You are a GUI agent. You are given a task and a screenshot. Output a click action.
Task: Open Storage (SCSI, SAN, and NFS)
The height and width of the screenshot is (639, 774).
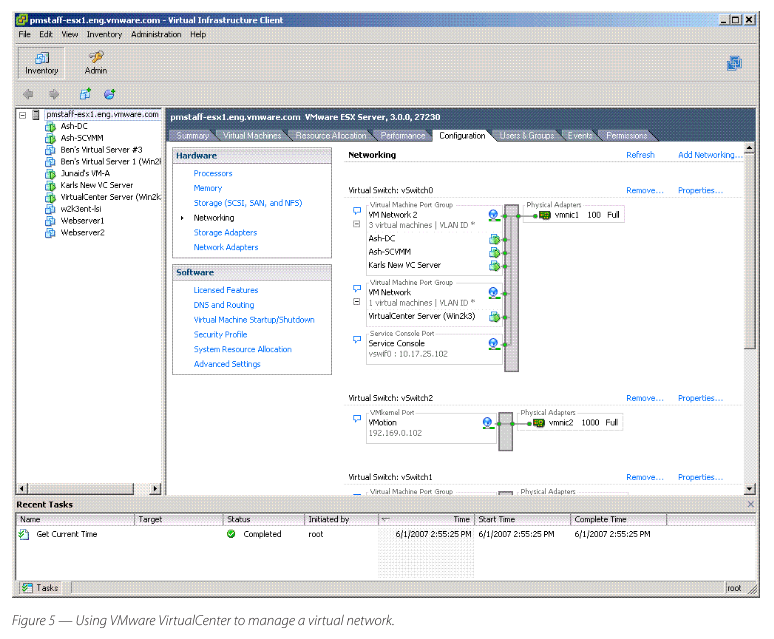pos(248,203)
